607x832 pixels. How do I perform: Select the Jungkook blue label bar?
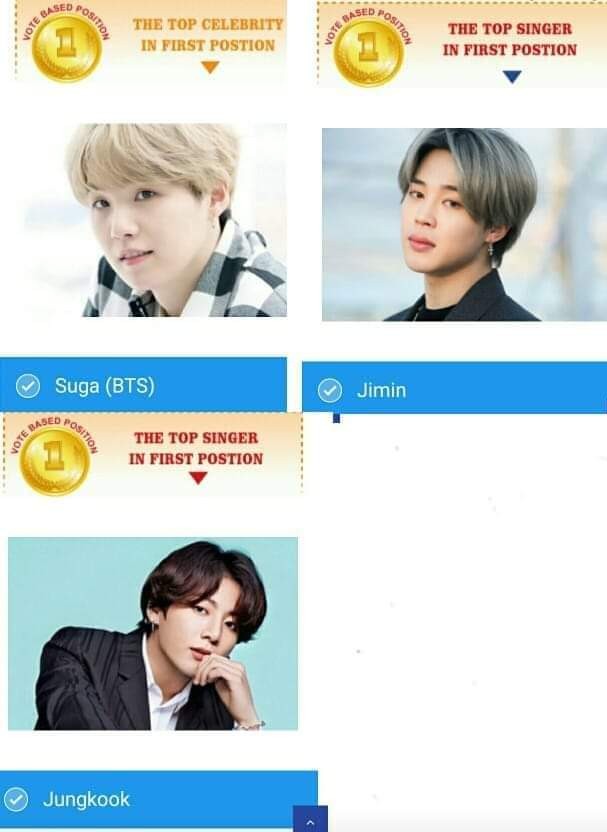(159, 799)
